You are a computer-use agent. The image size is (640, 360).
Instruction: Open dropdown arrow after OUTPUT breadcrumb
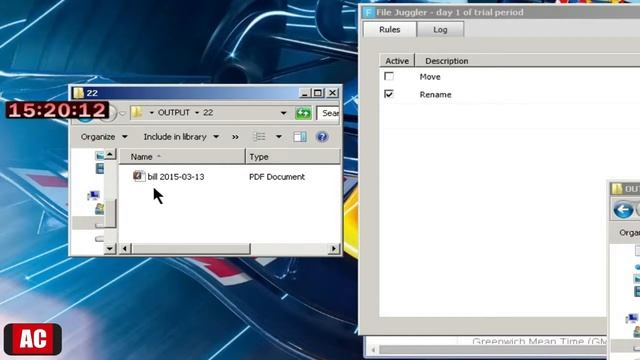click(197, 113)
